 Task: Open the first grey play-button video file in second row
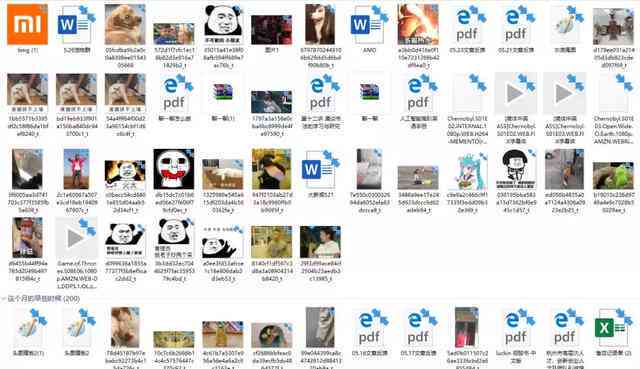516,93
